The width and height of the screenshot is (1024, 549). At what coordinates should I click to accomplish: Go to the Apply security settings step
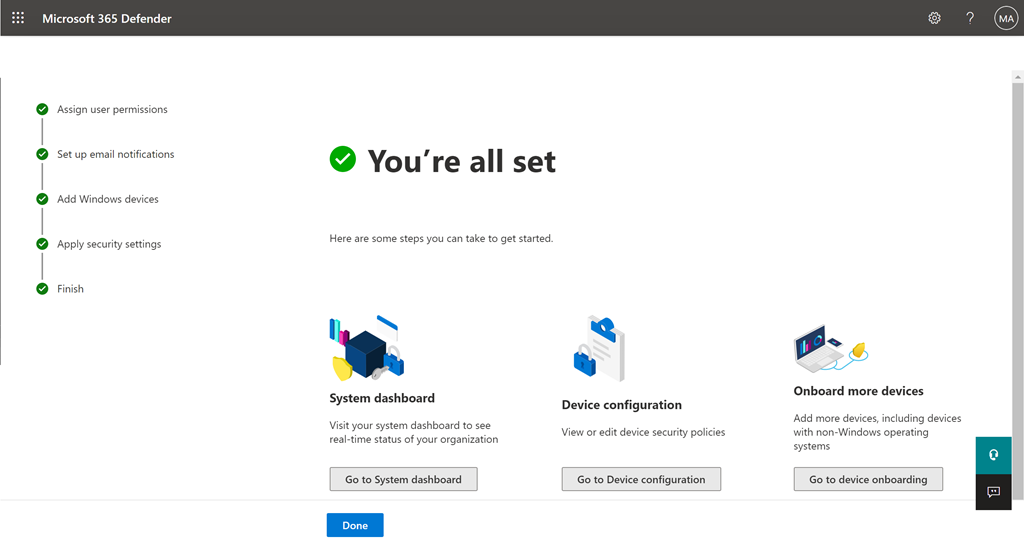108,244
